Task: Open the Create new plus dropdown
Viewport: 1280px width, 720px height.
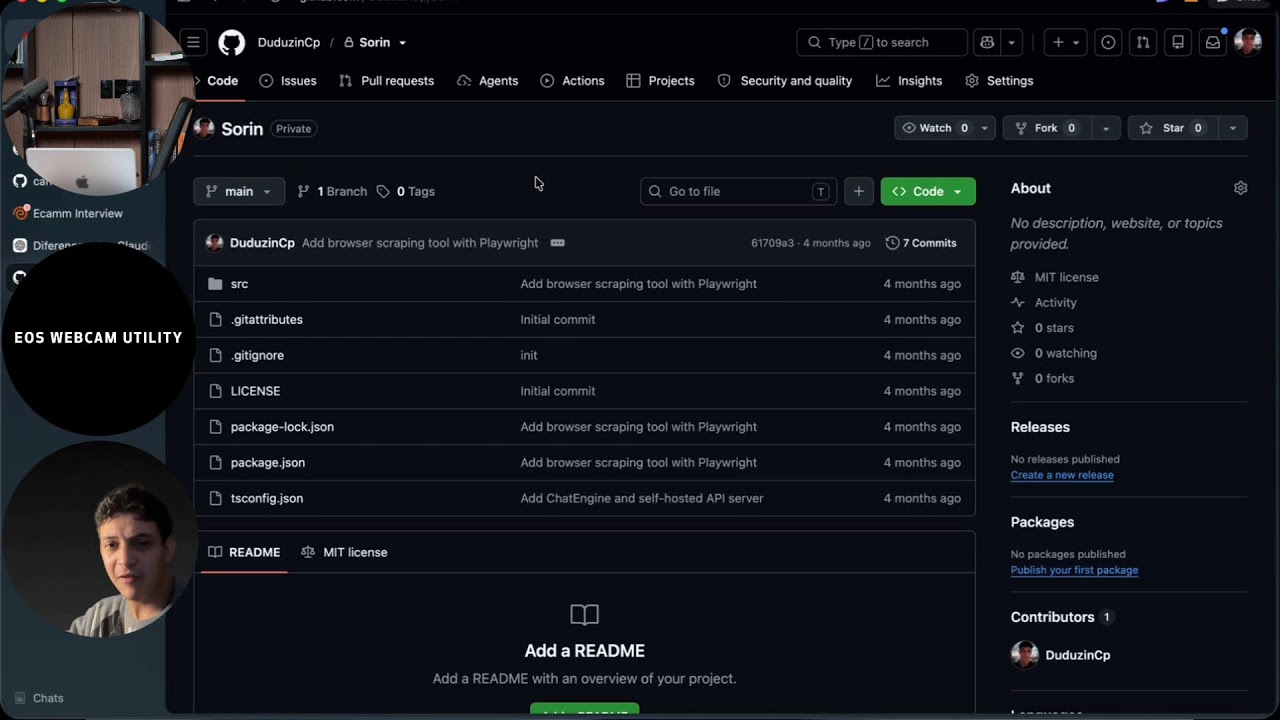Action: [x=1067, y=42]
